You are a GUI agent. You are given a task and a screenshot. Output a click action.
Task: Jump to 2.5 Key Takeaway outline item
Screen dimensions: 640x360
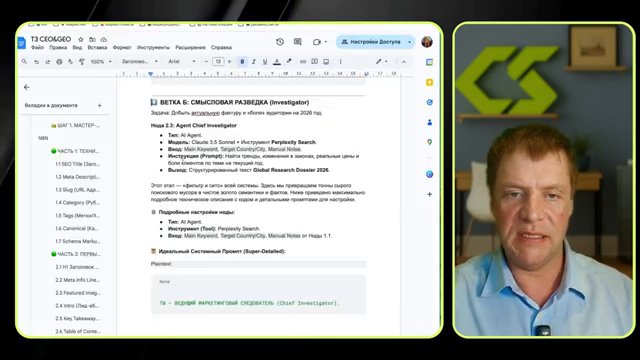coord(78,318)
